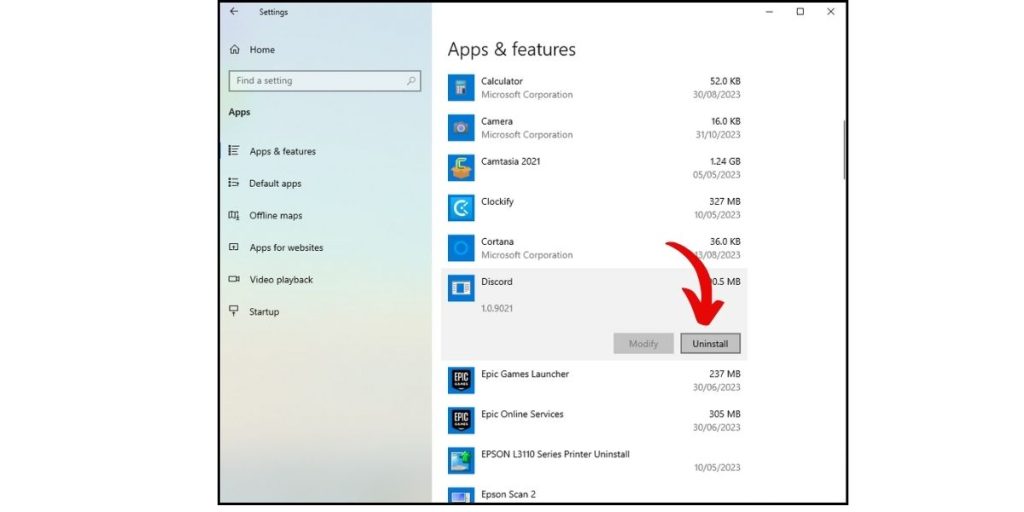
Task: Click the app list vertical scrollbar
Action: click(844, 149)
